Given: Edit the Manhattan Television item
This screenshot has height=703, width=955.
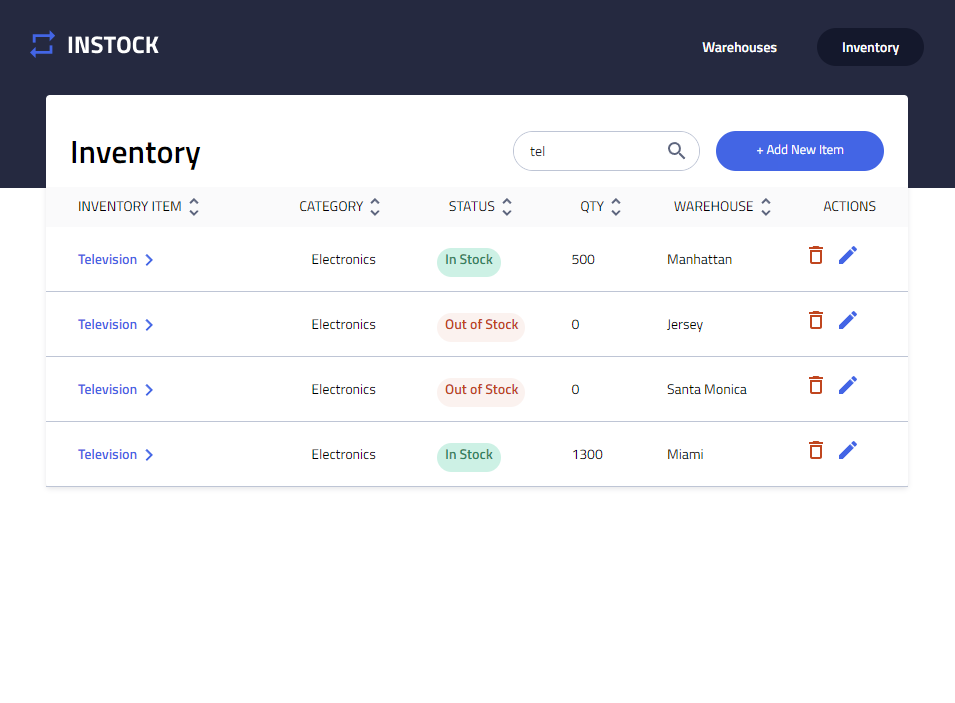Looking at the screenshot, I should pos(847,255).
